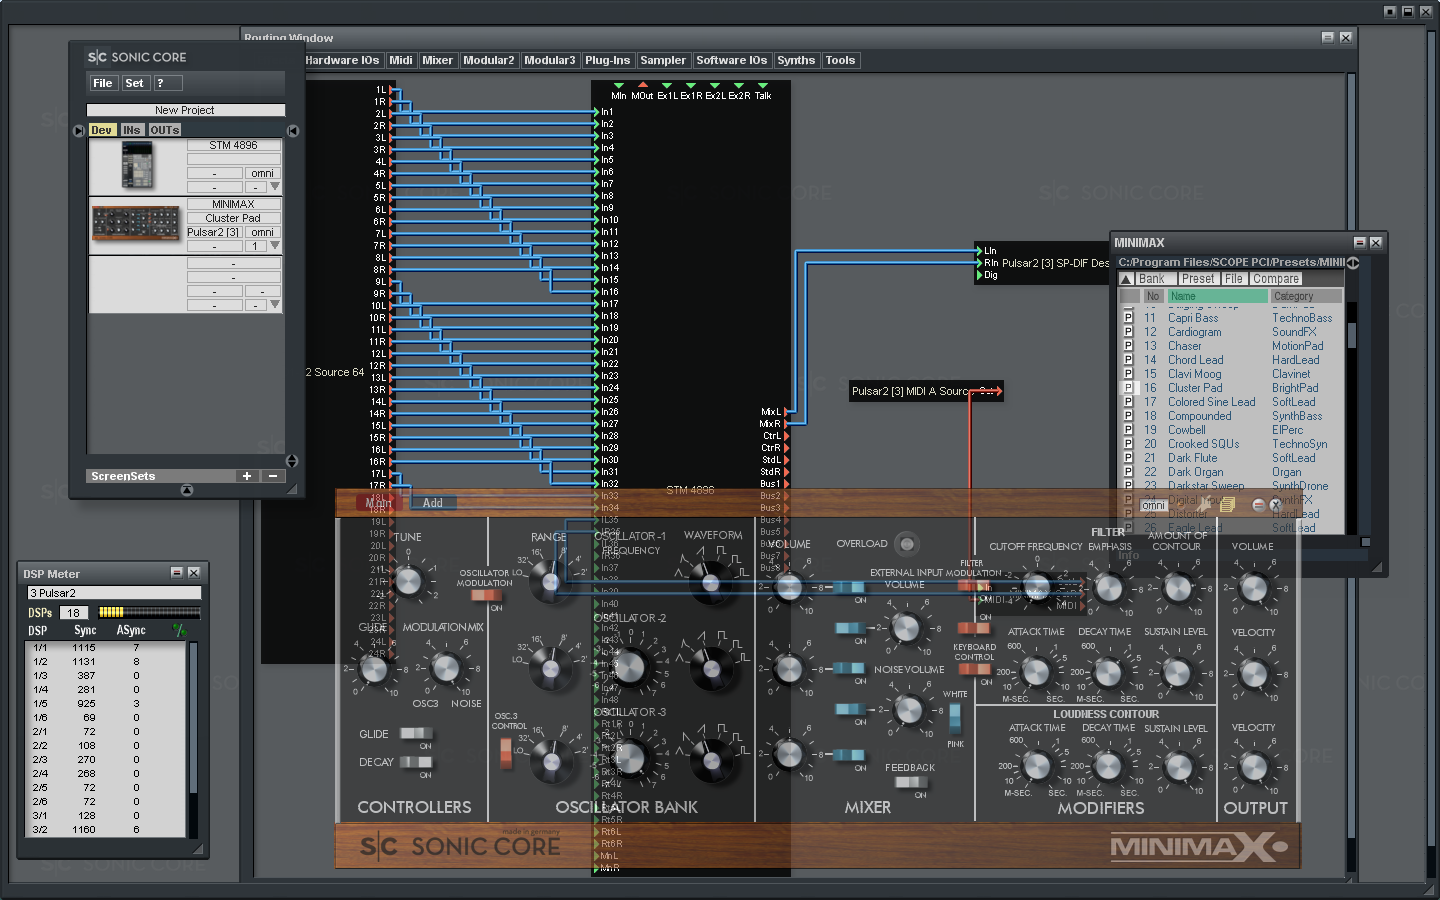Click the green percent icon in DSP Meter

tap(179, 630)
